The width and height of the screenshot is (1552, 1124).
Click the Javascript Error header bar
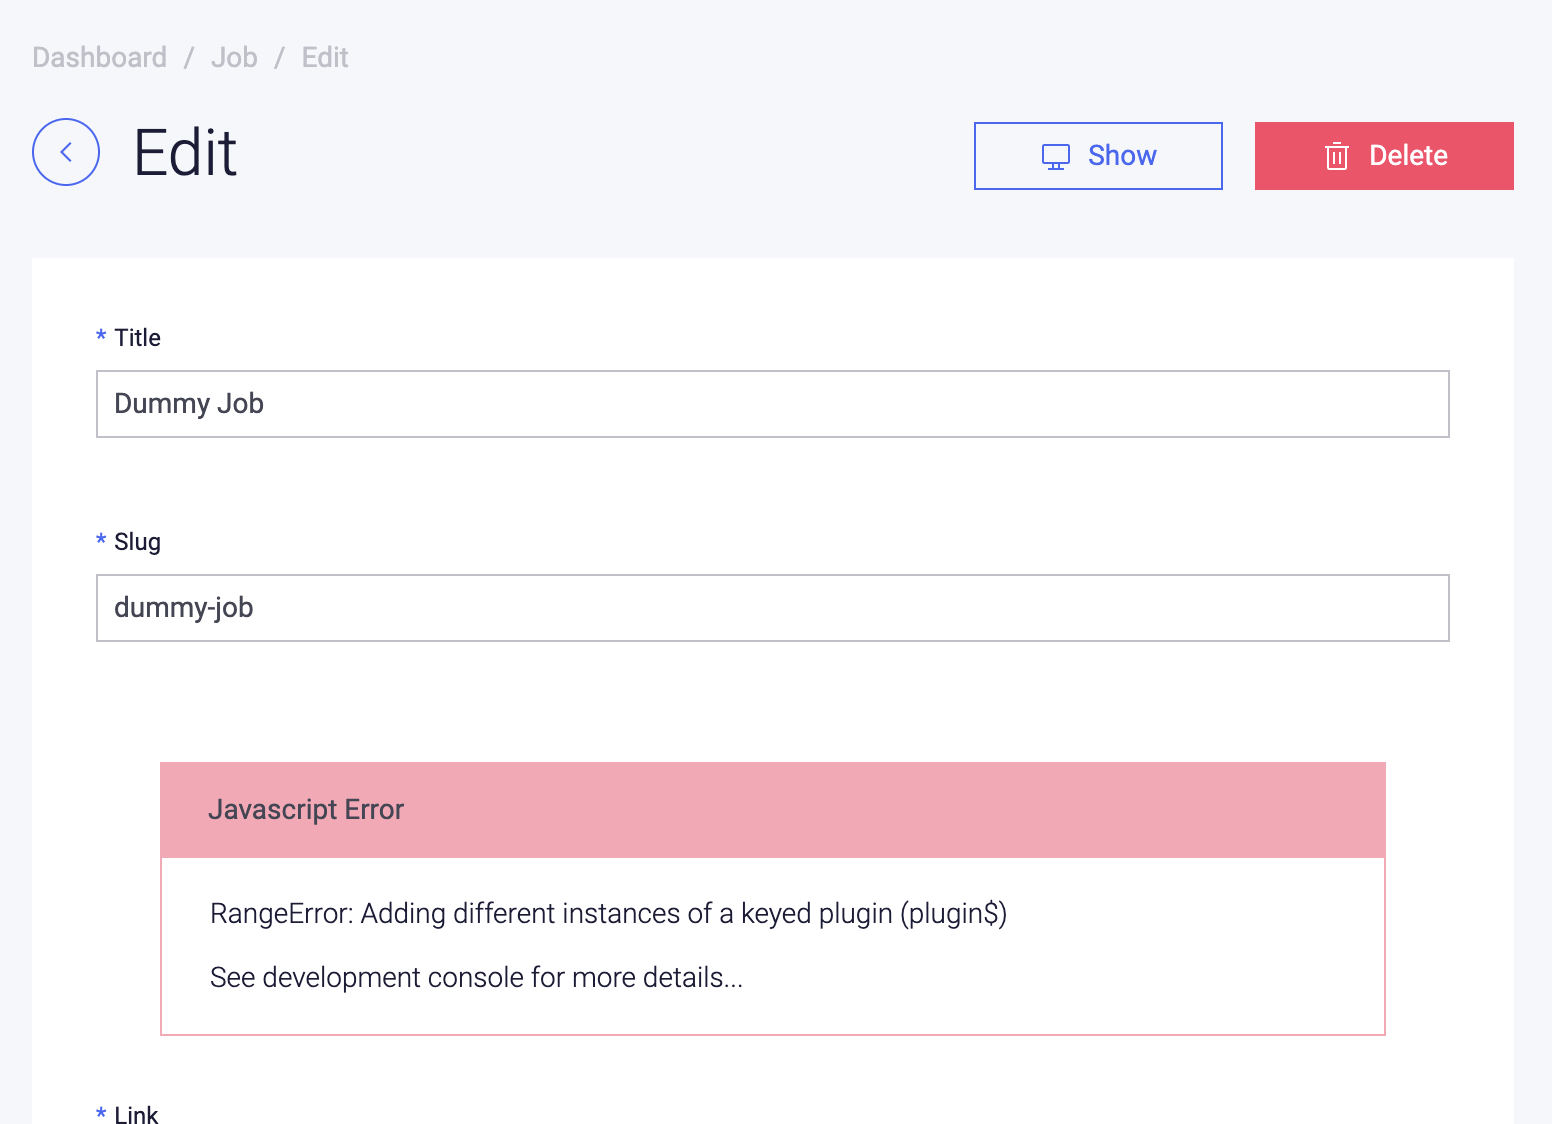tap(306, 809)
